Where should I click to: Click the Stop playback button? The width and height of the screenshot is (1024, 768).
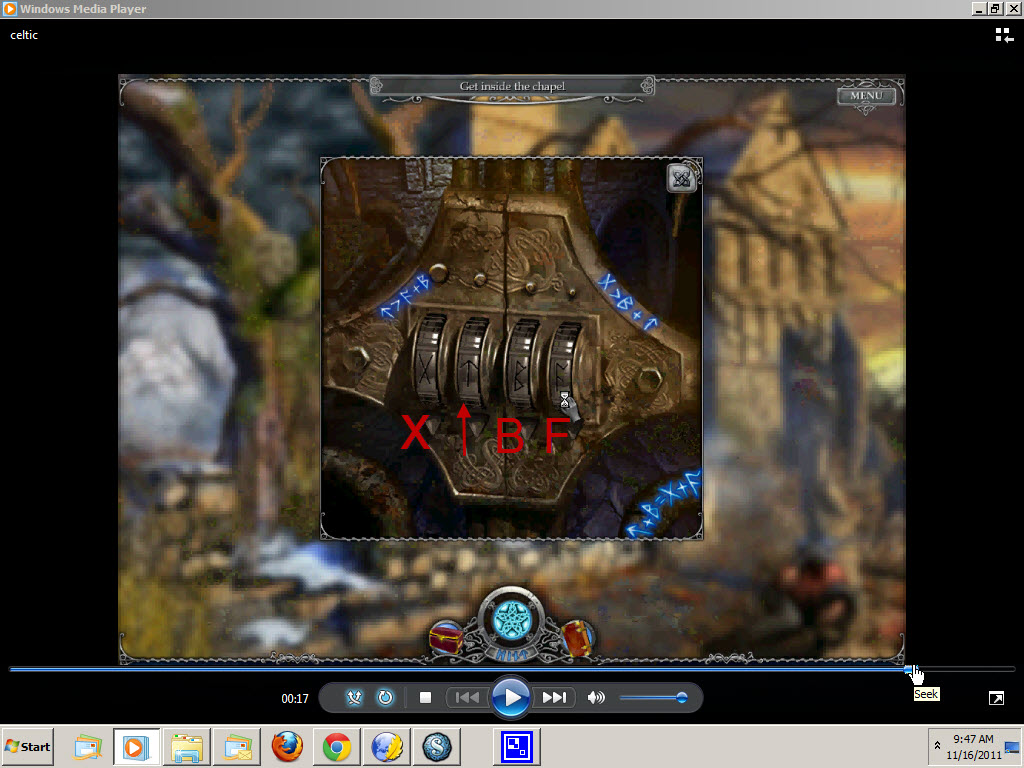[x=425, y=698]
